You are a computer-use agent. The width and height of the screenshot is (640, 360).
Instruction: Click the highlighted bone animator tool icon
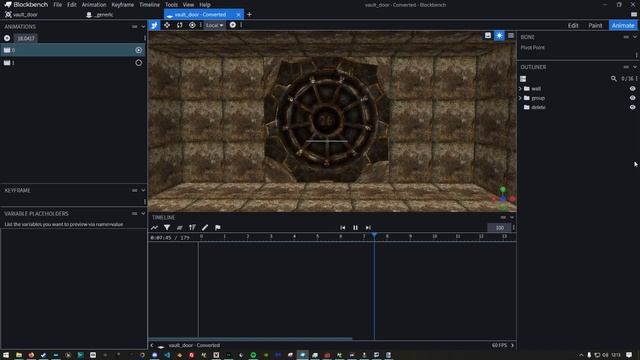[x=154, y=25]
